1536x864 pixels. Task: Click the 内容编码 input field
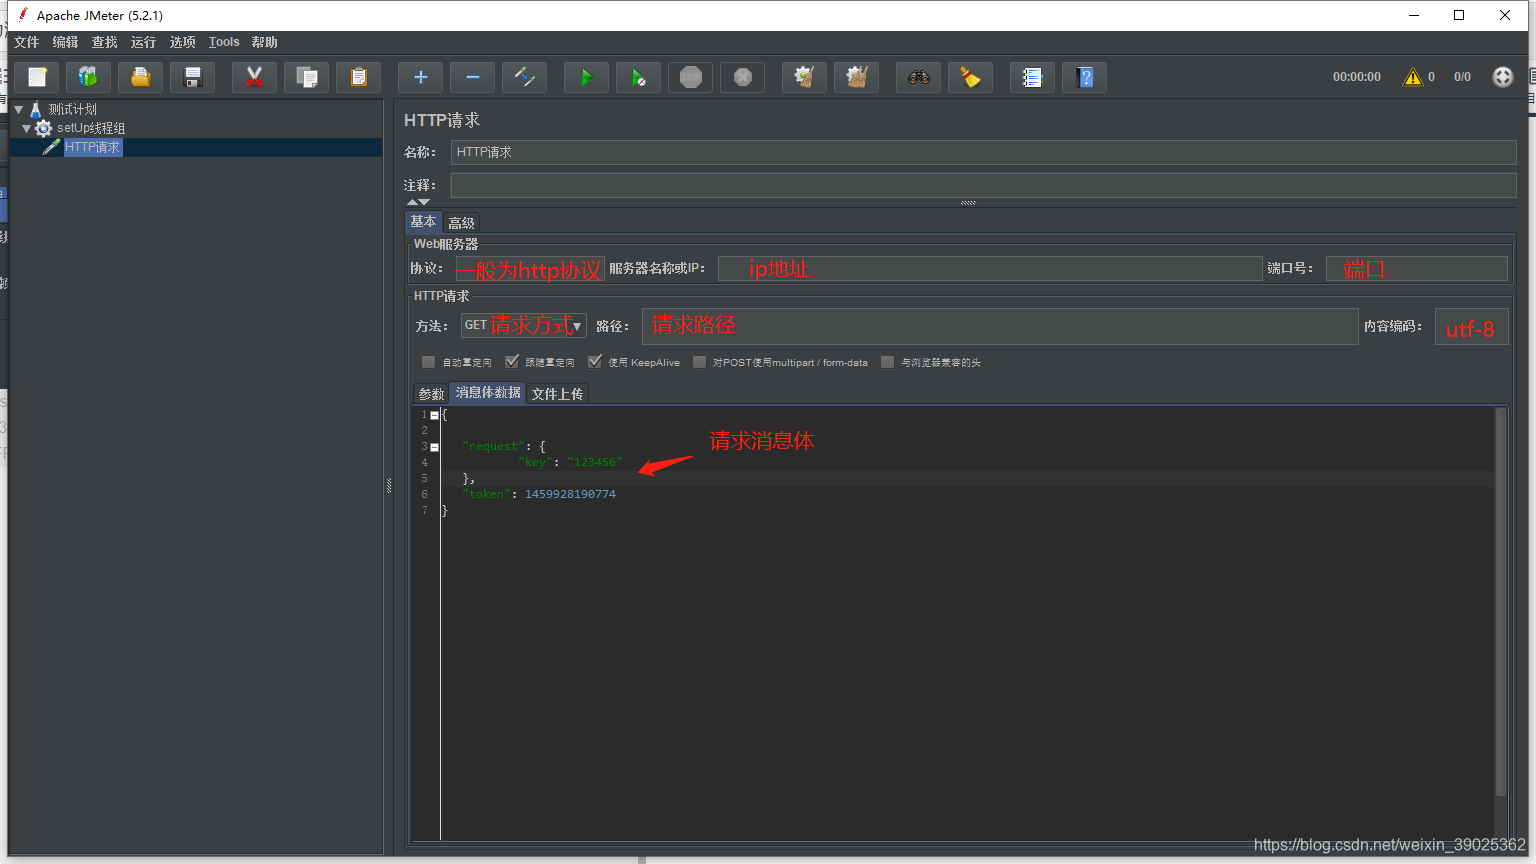[1471, 326]
